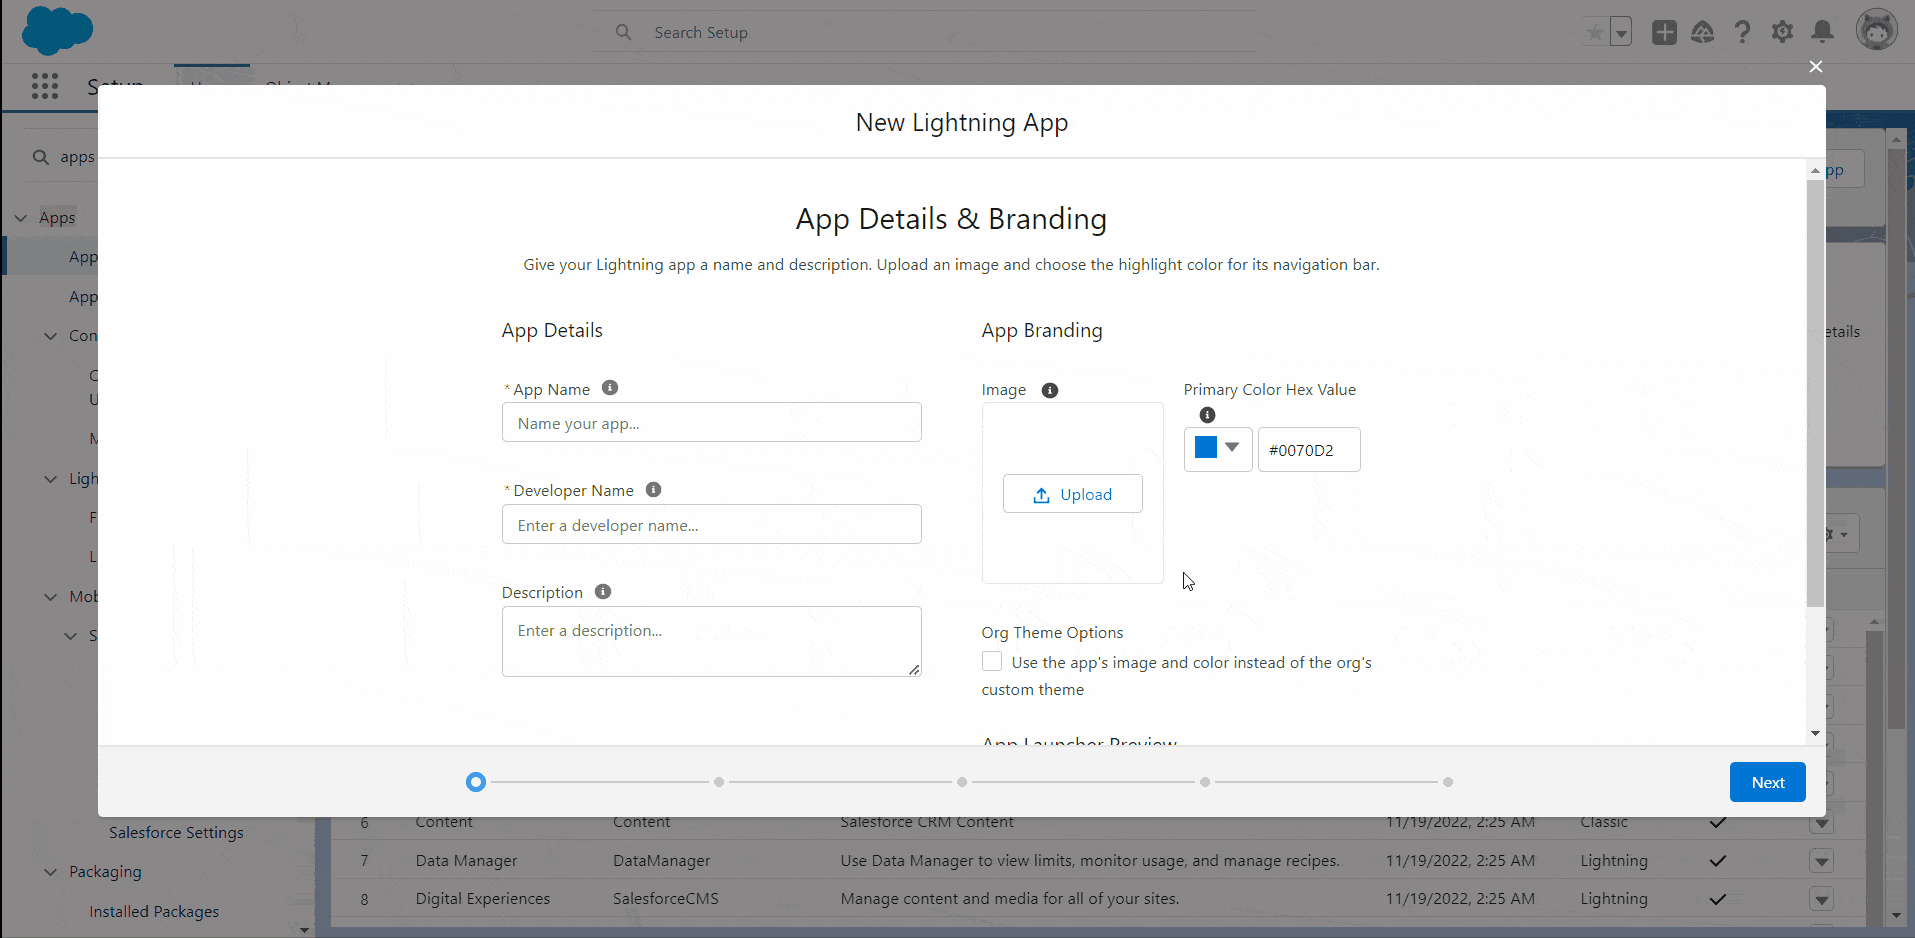Click the Quick Find apps search box
The image size is (1915, 938).
62,157
